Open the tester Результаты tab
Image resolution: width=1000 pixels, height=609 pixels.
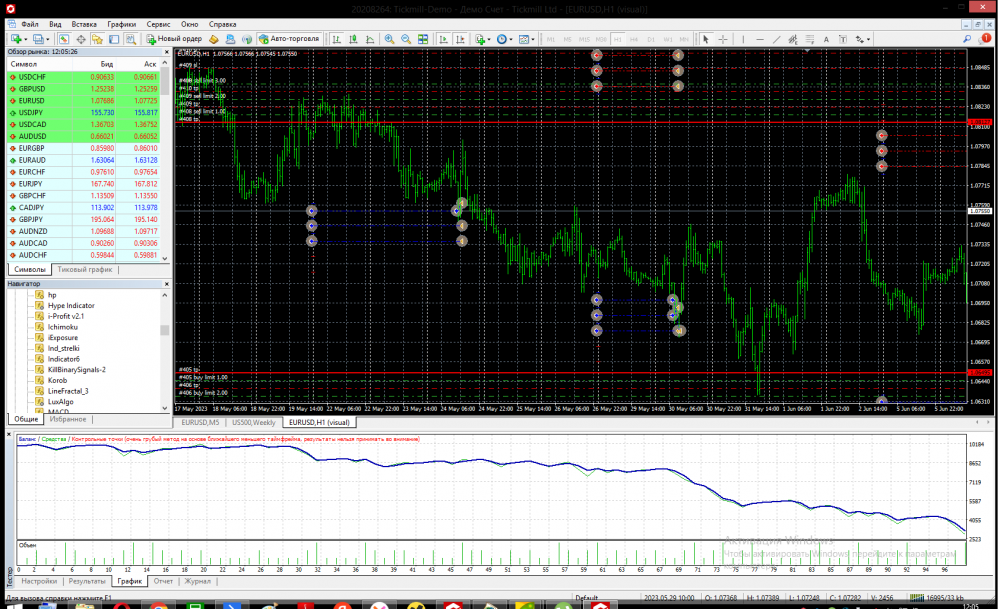tap(87, 581)
